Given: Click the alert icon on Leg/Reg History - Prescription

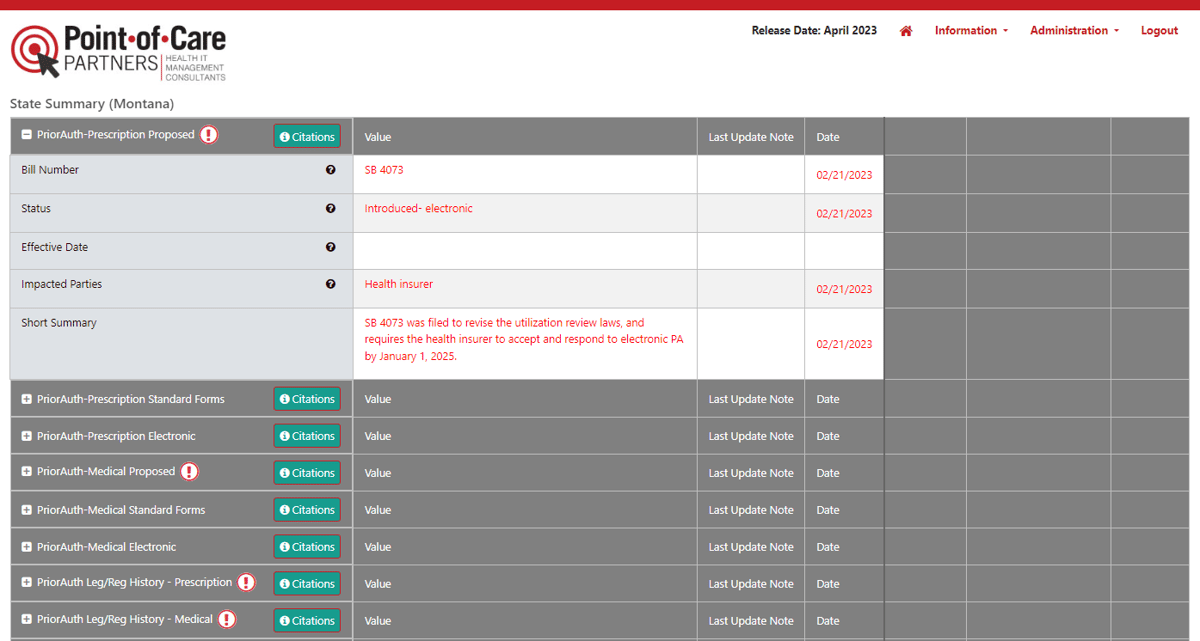Looking at the screenshot, I should click(246, 582).
